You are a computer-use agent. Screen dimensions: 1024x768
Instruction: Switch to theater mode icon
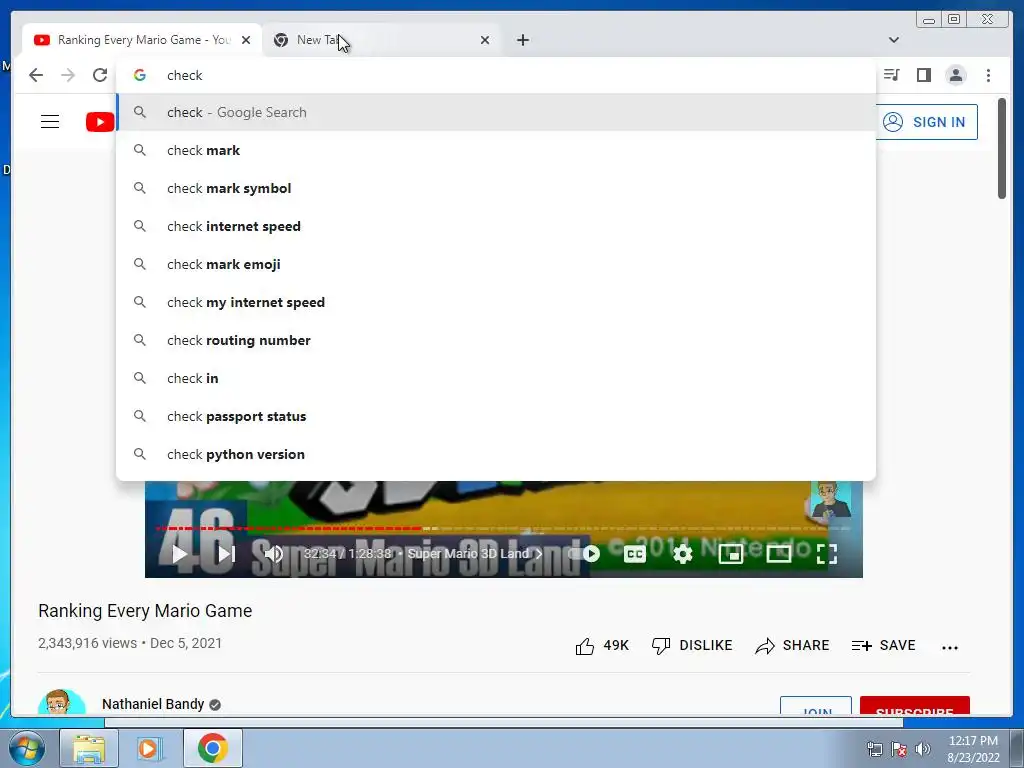pyautogui.click(x=778, y=554)
